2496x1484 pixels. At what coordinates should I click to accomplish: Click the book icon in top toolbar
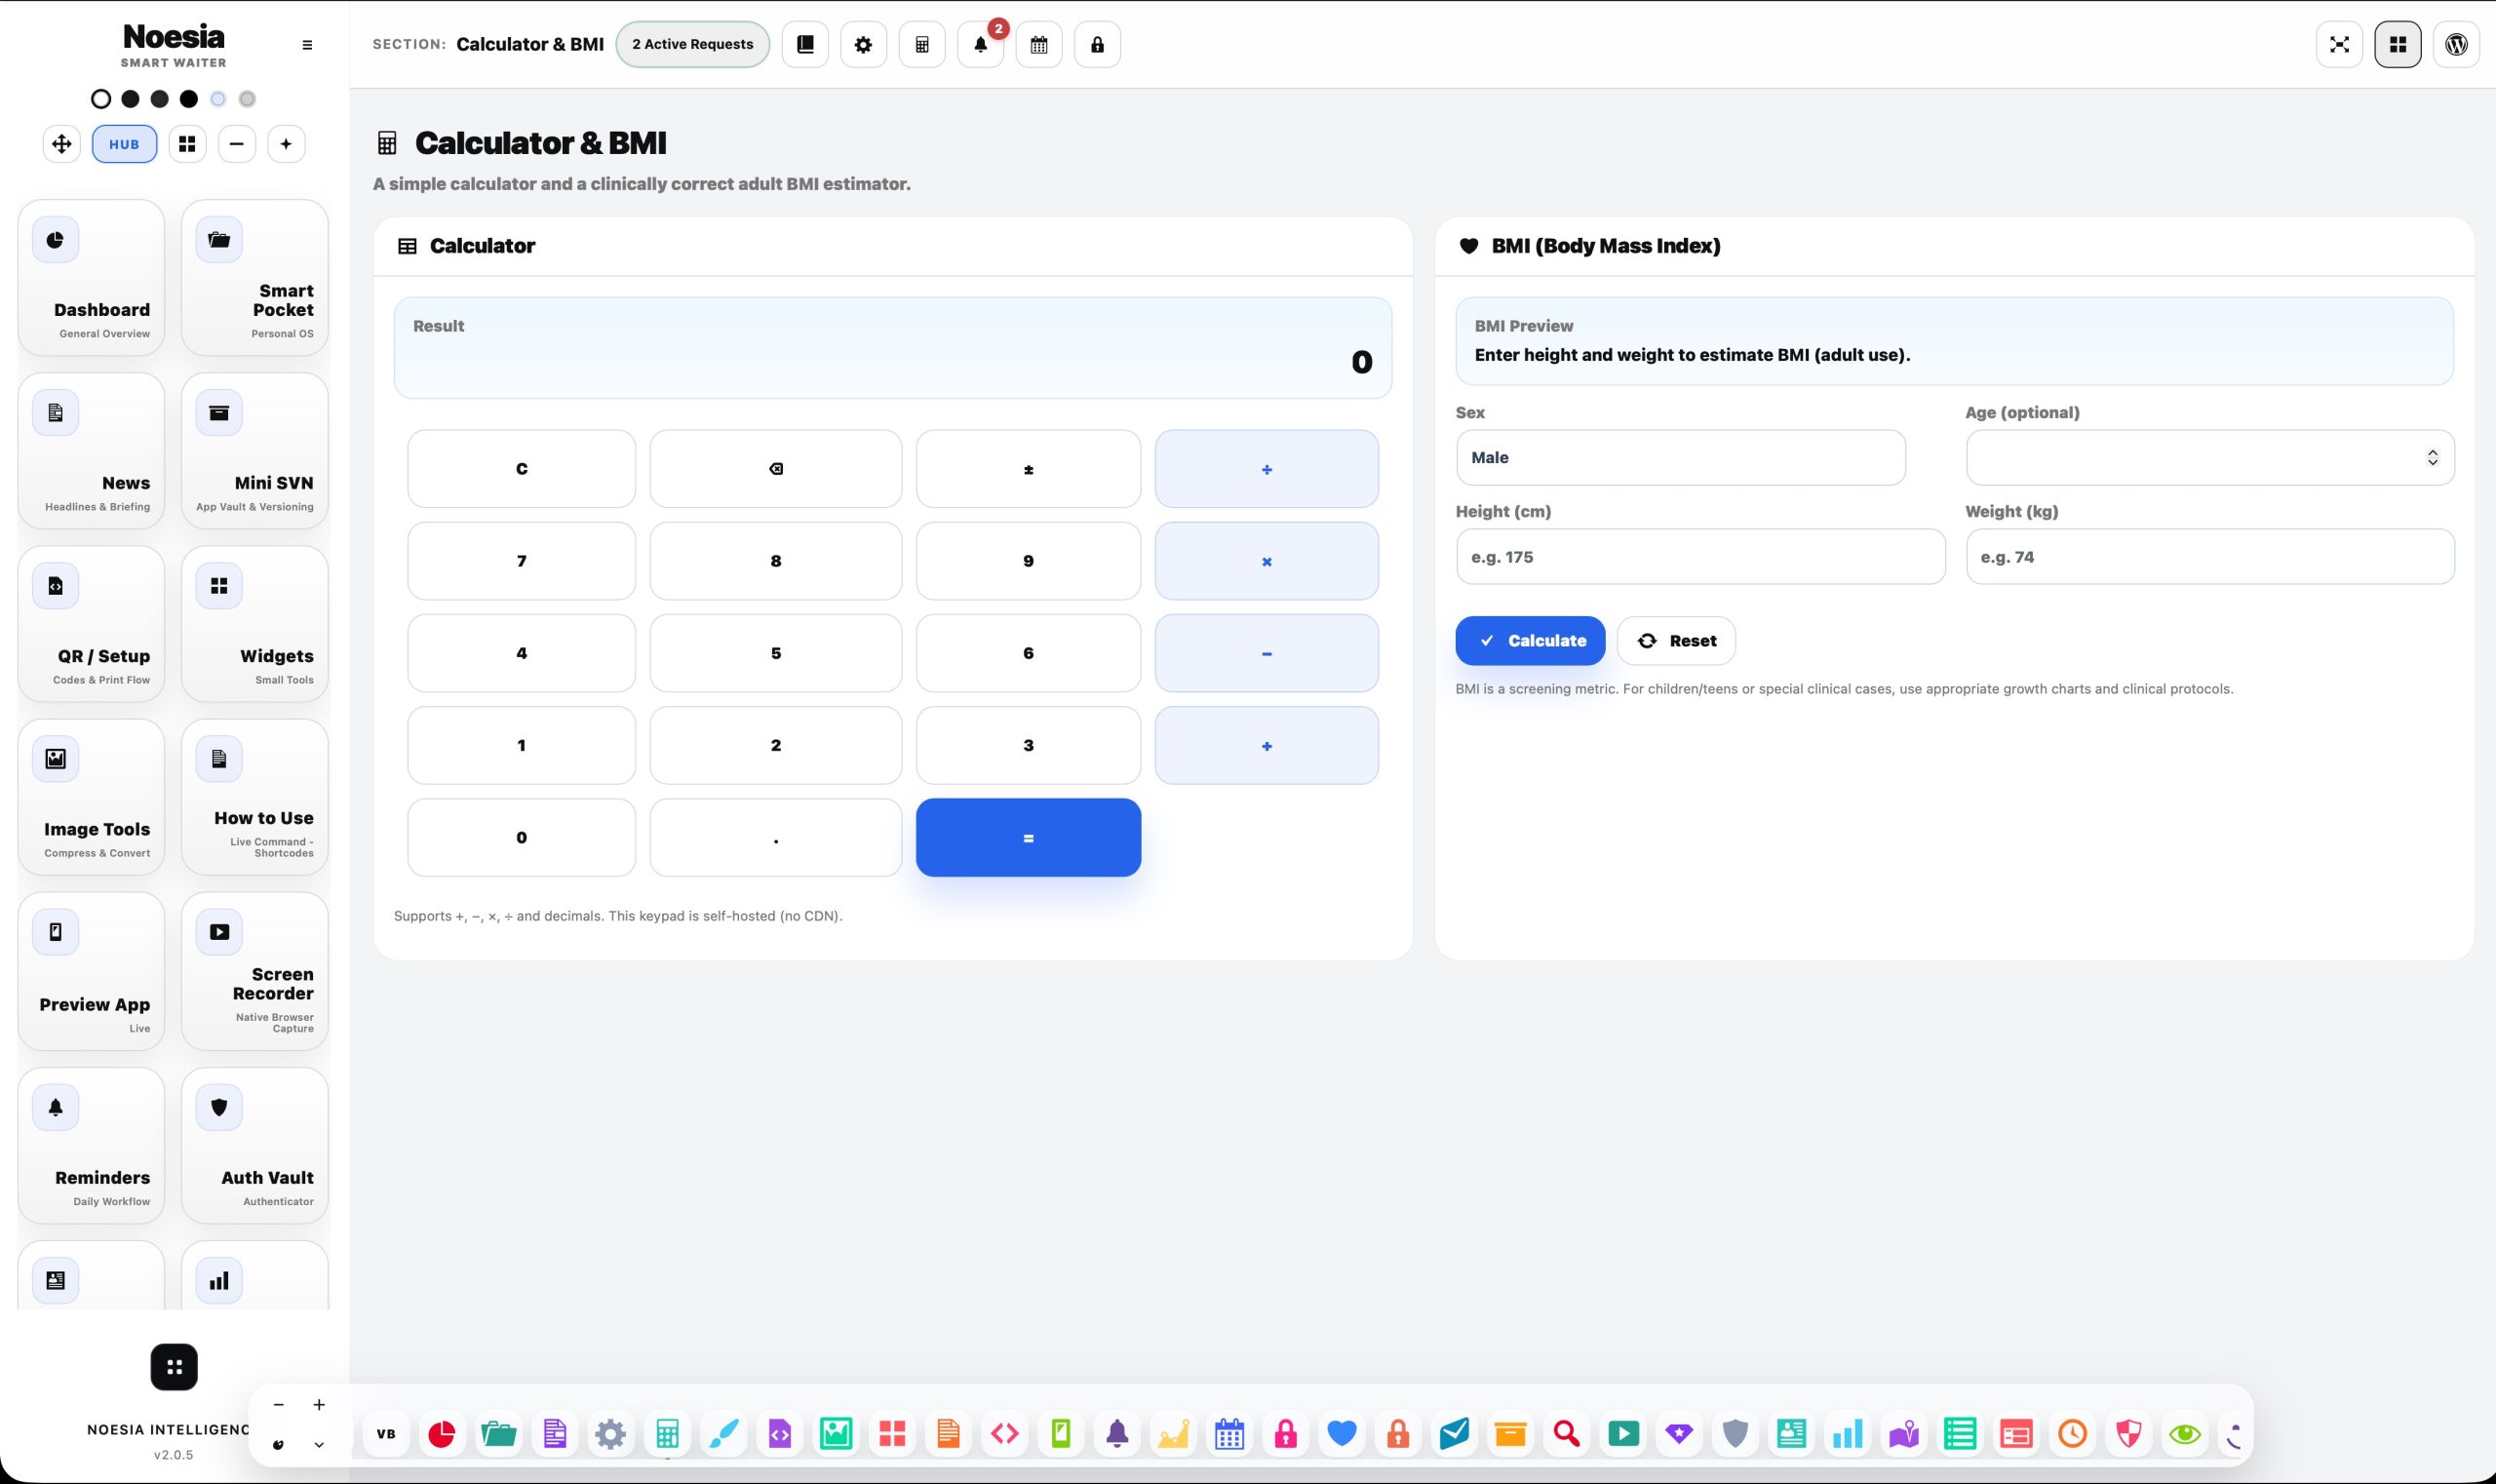point(805,44)
